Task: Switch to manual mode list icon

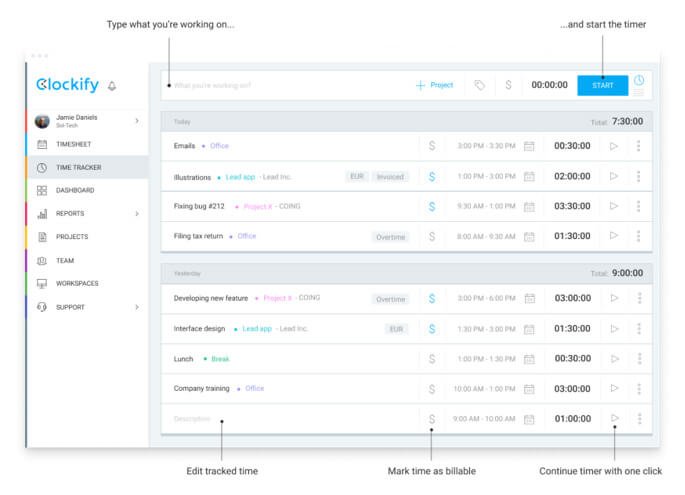Action: pyautogui.click(x=639, y=92)
